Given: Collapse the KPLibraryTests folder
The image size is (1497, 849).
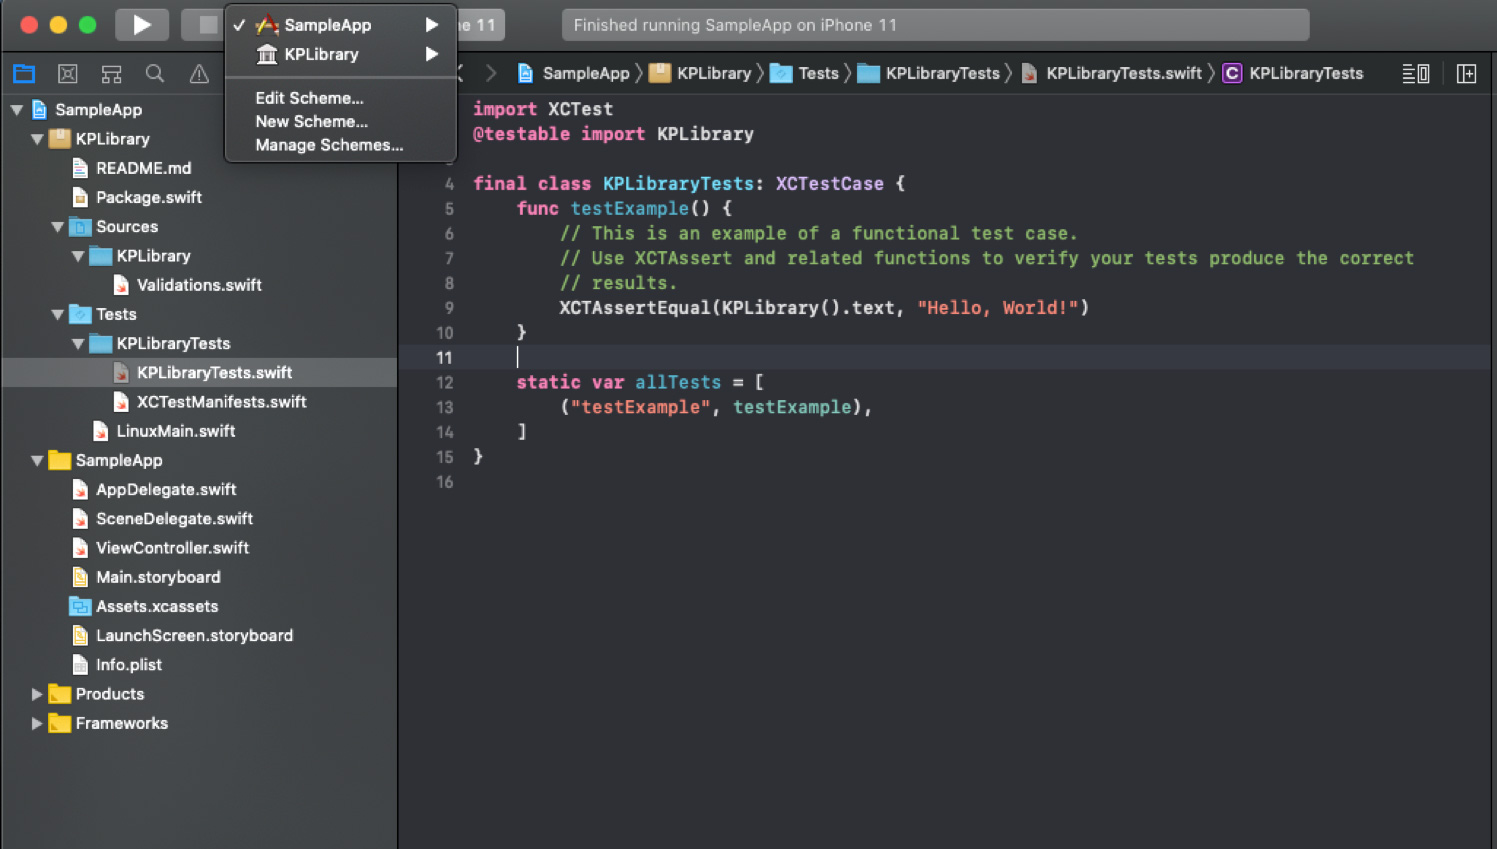Looking at the screenshot, I should [x=78, y=343].
